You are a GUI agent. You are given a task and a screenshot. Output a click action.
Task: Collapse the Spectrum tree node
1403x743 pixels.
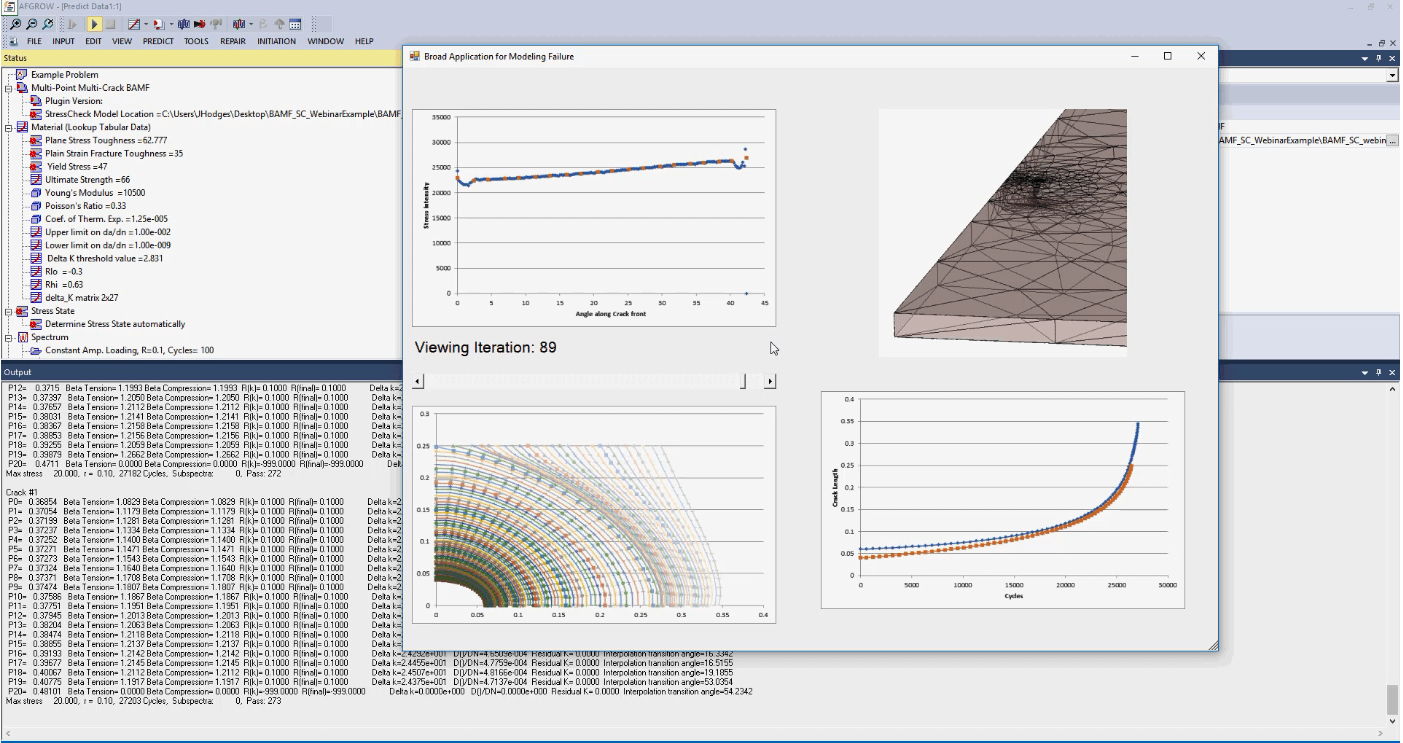(x=7, y=340)
